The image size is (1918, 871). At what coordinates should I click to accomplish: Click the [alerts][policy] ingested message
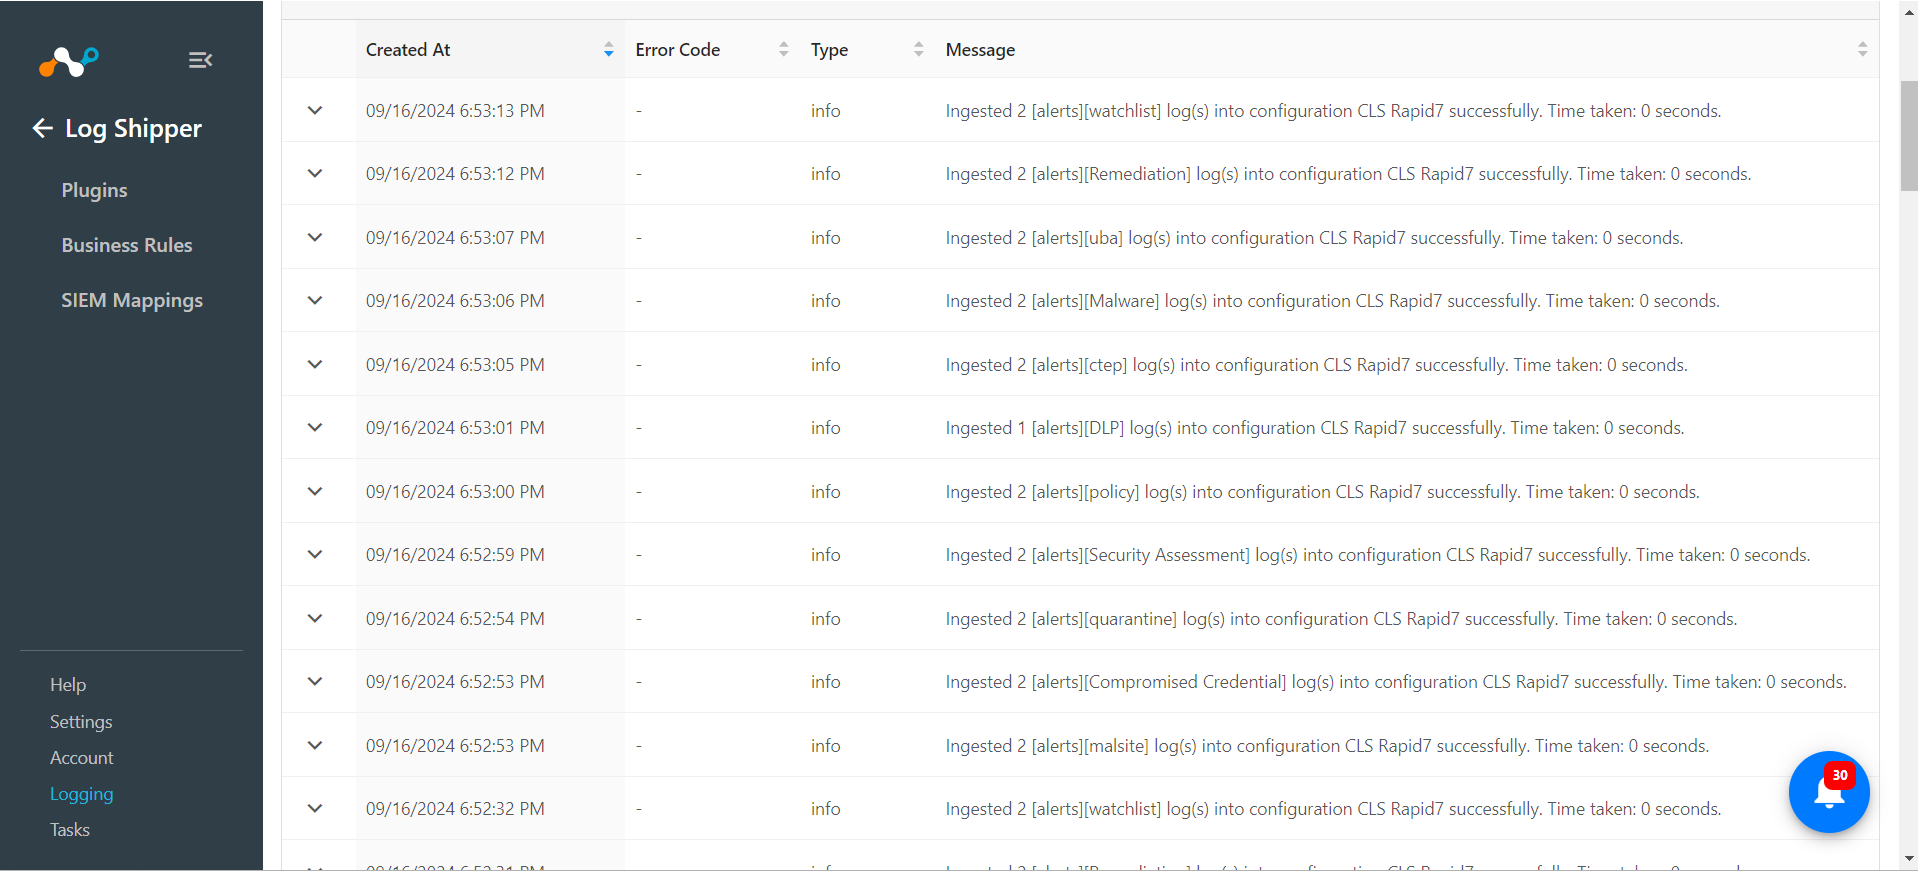(1322, 492)
